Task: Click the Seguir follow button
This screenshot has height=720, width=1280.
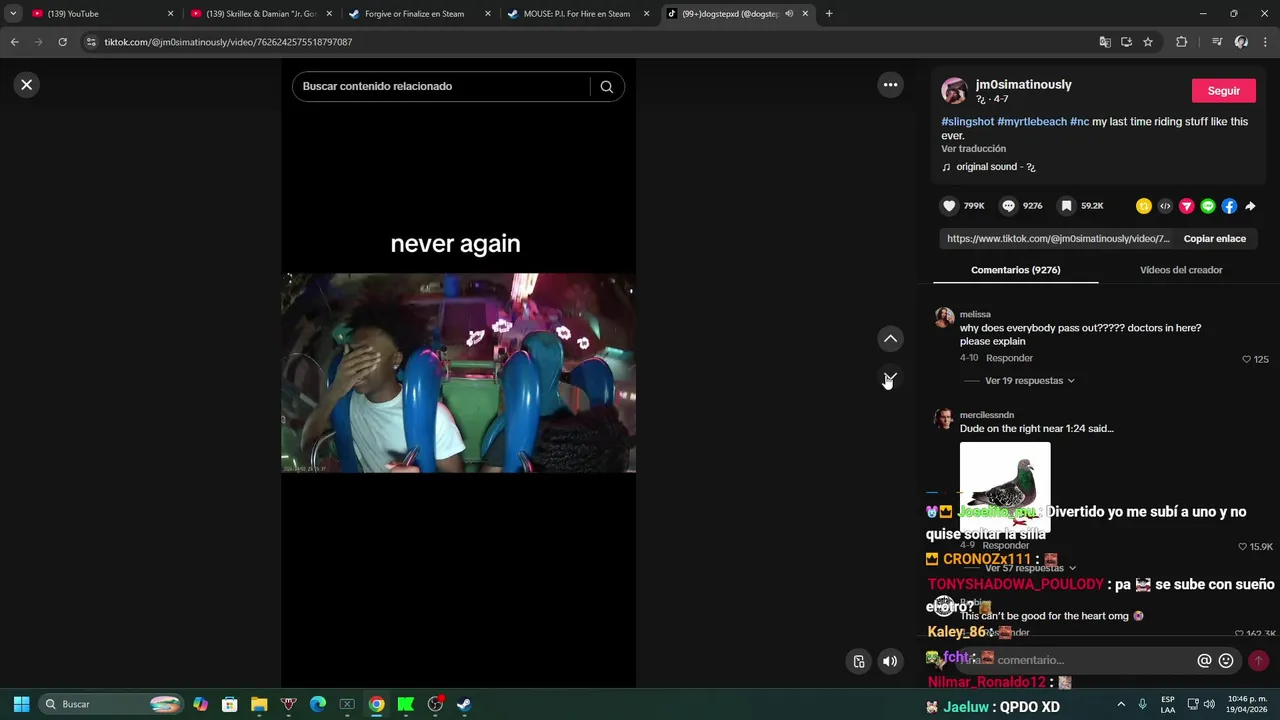Action: 1223,91
